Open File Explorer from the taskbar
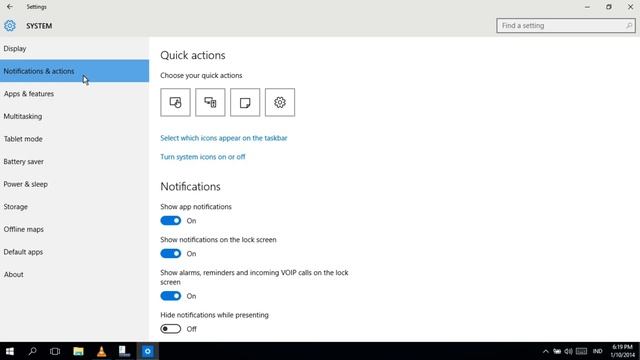640x360 pixels. [x=78, y=351]
